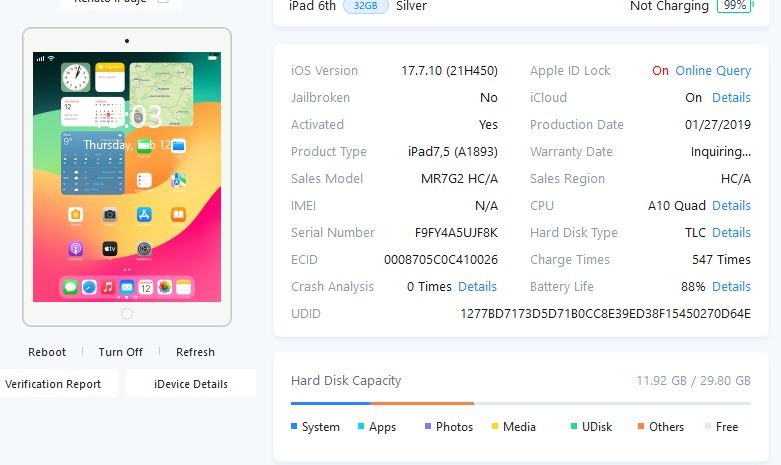Select the UDisk legend square
This screenshot has height=465, width=781.
pyautogui.click(x=574, y=426)
